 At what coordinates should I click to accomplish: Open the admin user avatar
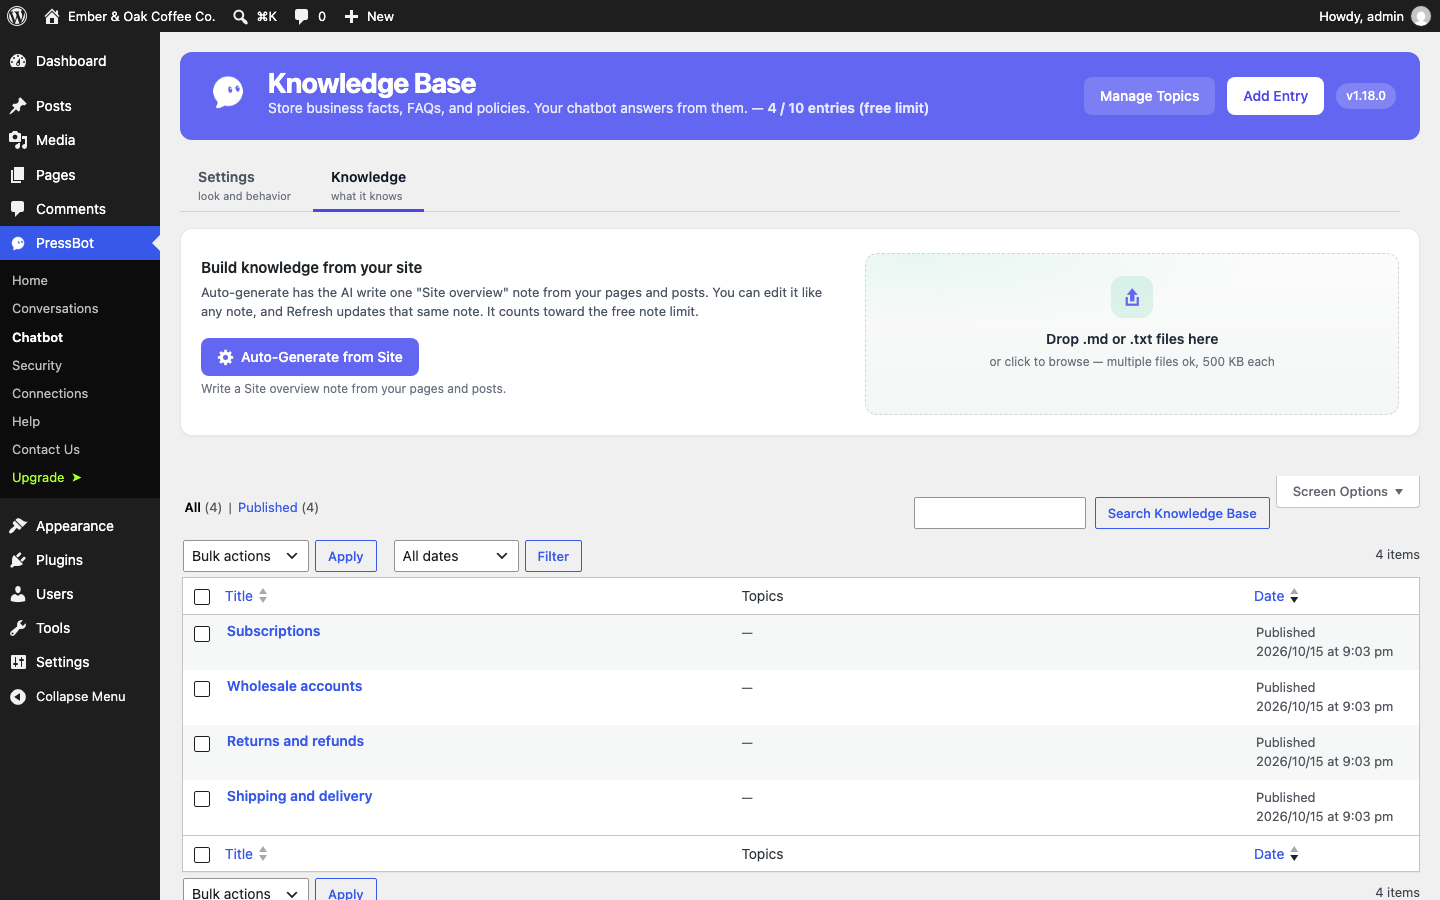(1420, 16)
